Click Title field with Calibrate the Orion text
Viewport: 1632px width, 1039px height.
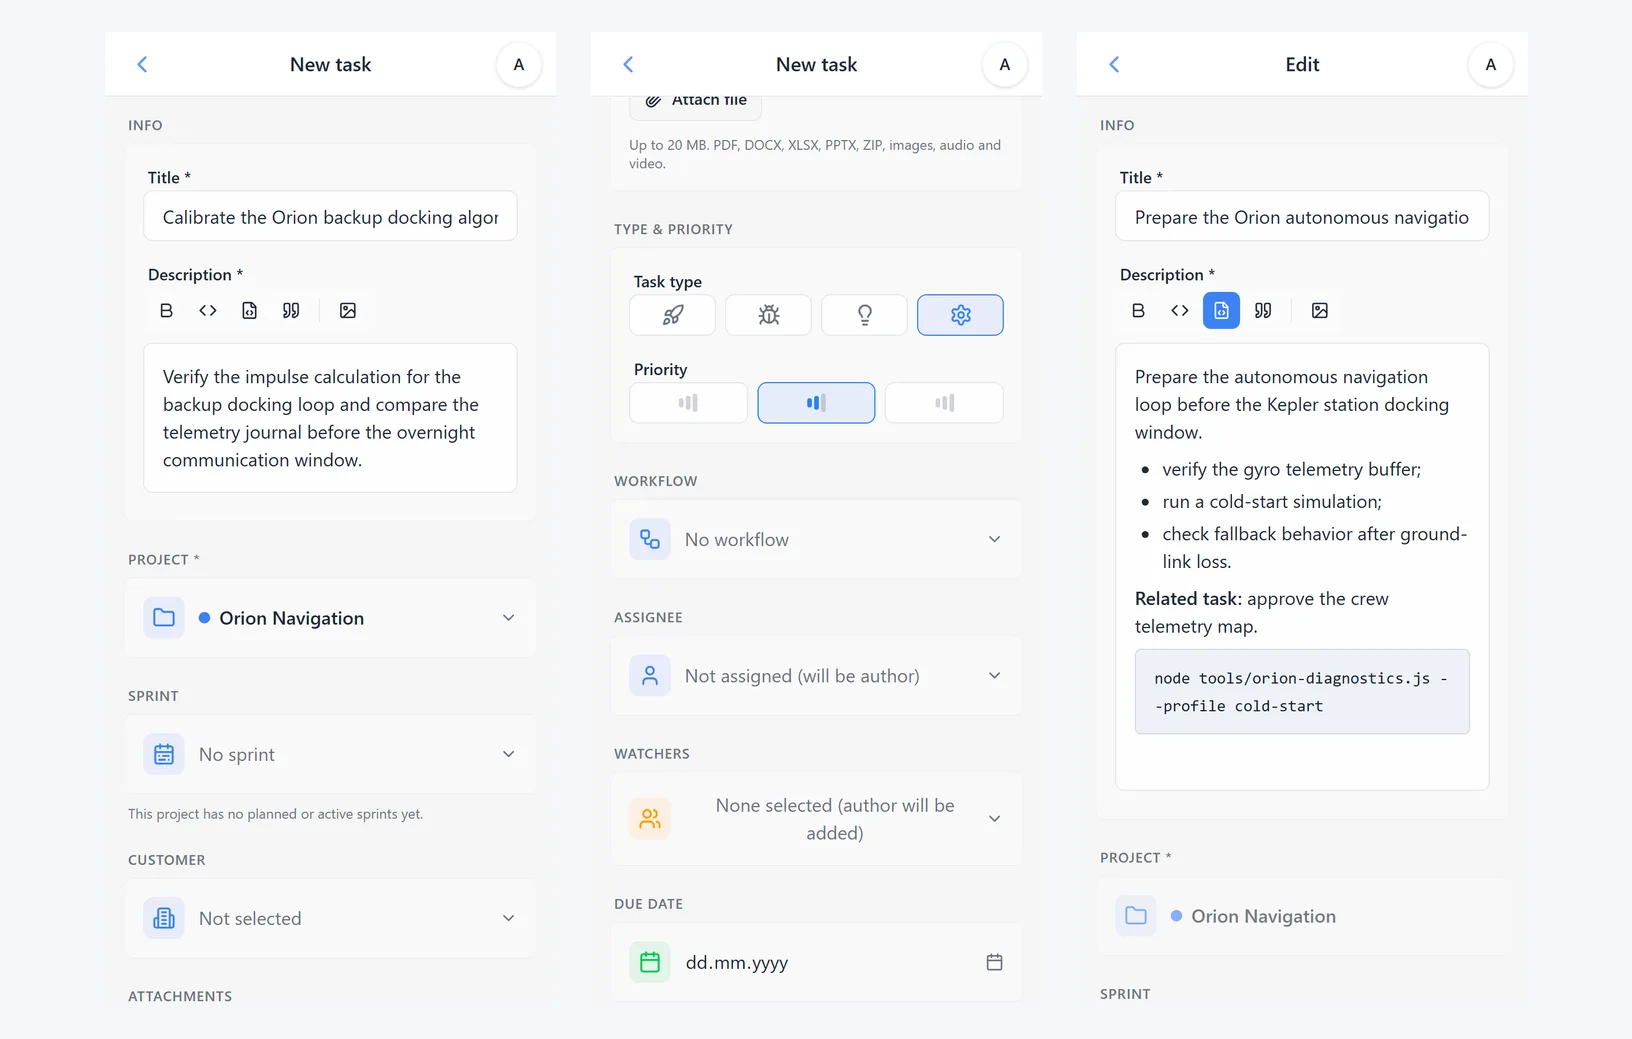tap(330, 217)
